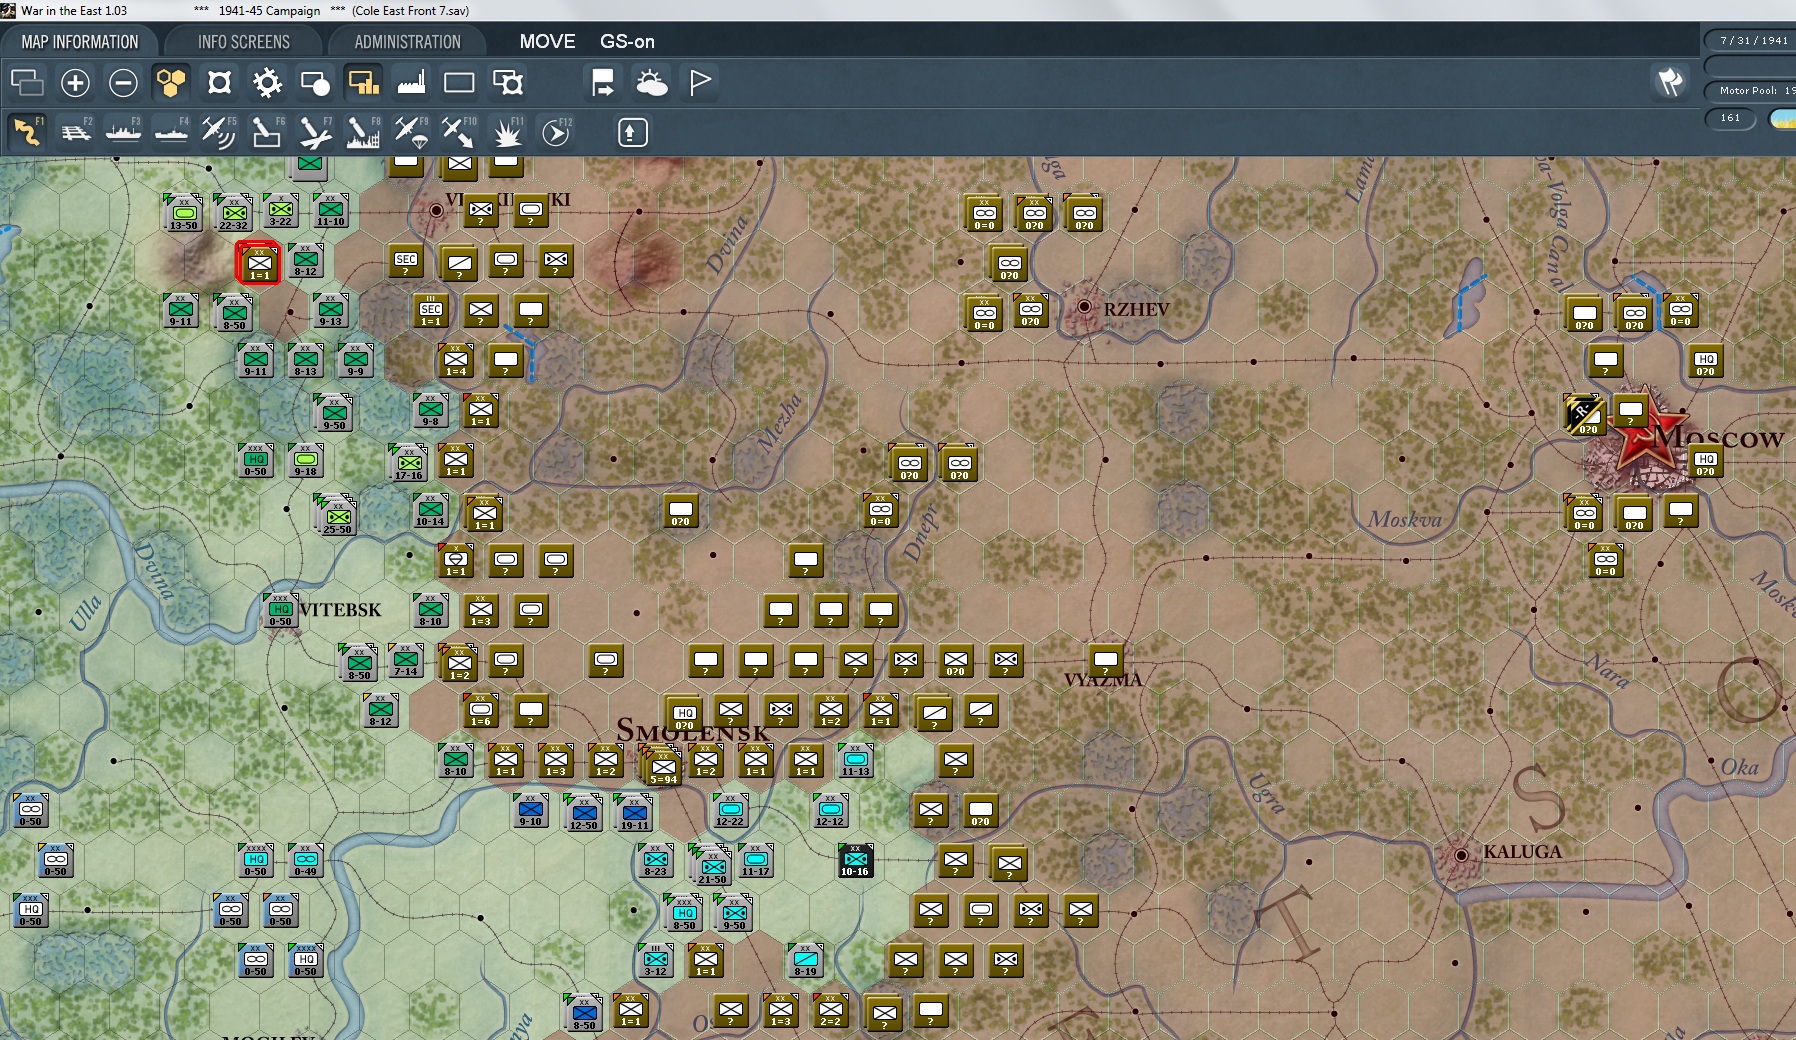Click the F12 end turn arrow icon

(x=556, y=132)
